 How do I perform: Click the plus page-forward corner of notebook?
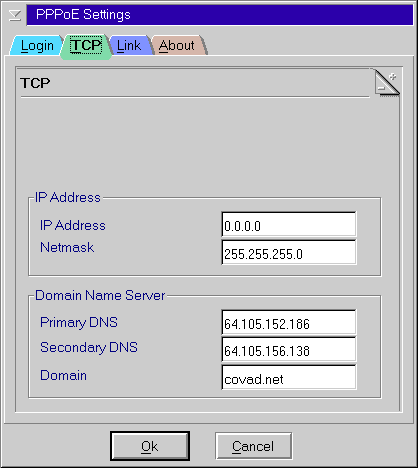(x=392, y=77)
